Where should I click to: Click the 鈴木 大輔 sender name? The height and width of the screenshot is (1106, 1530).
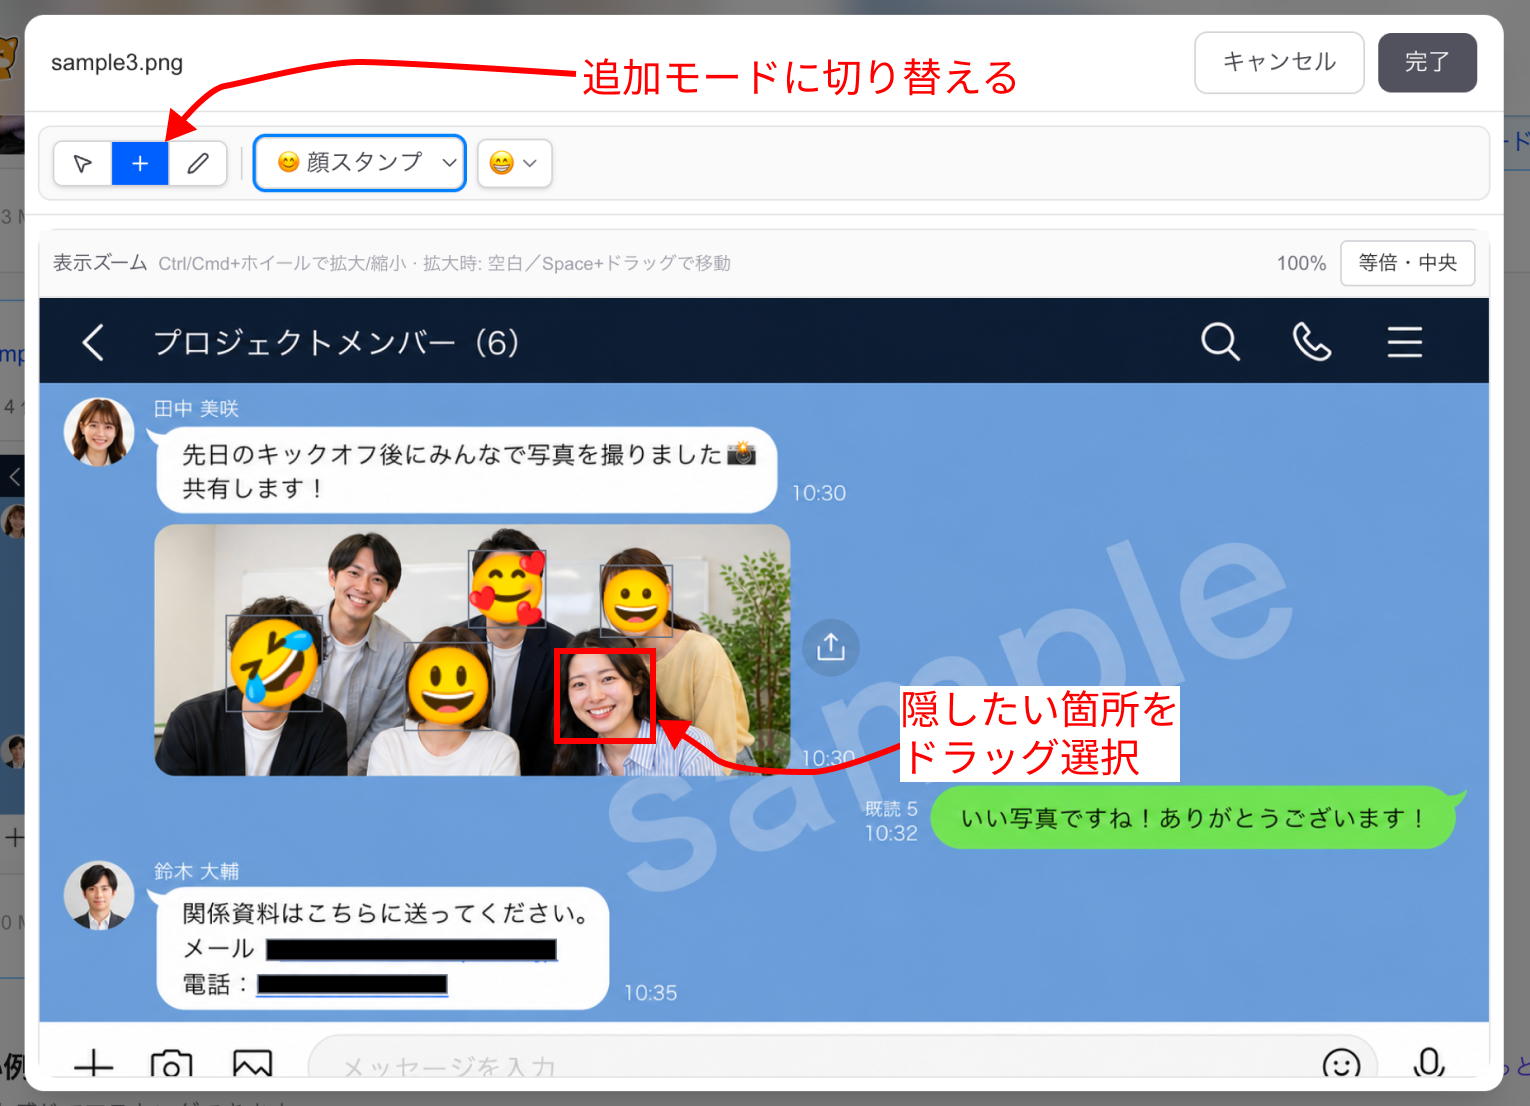[x=196, y=871]
